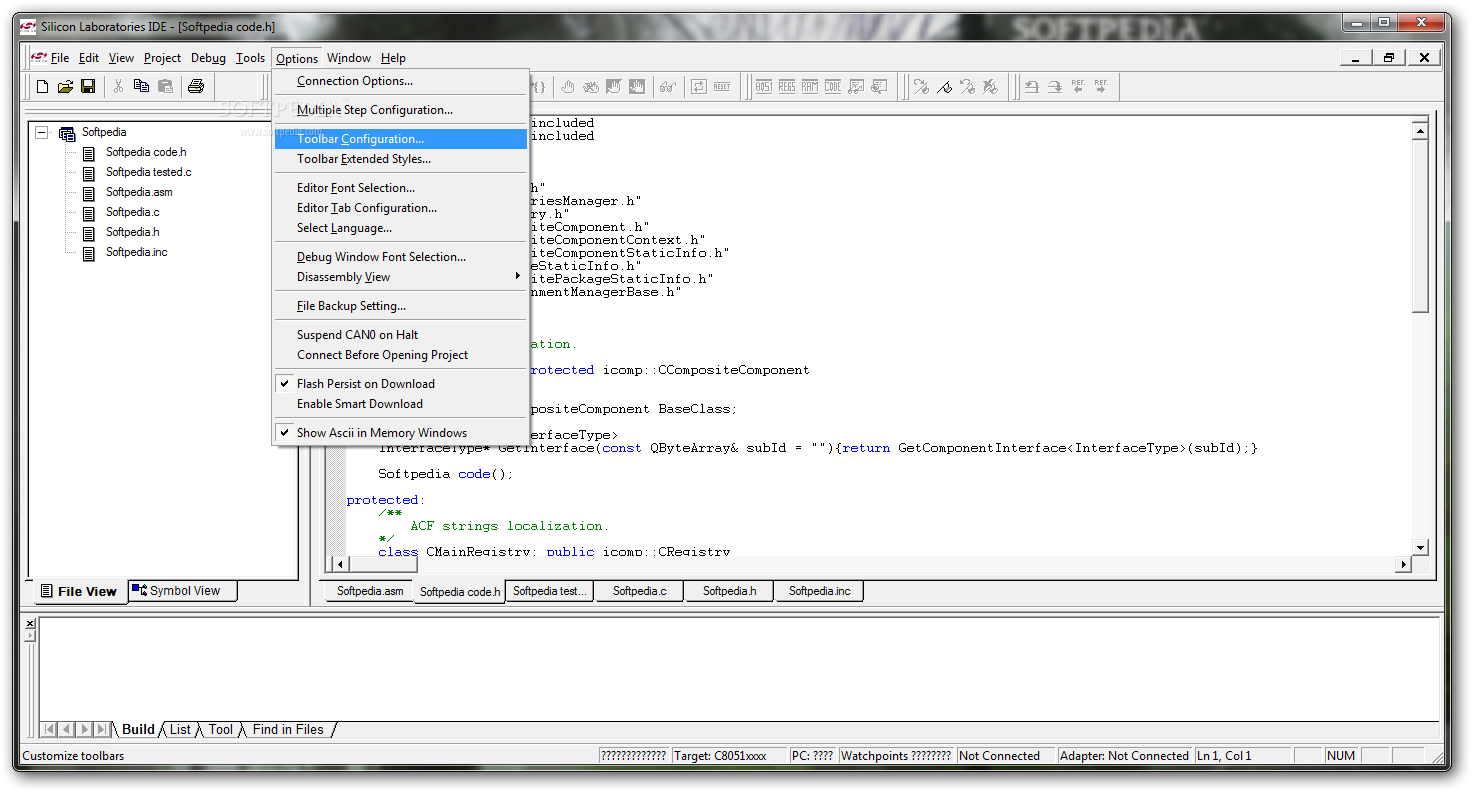Click the magnifier window icon after CODE

point(879,87)
